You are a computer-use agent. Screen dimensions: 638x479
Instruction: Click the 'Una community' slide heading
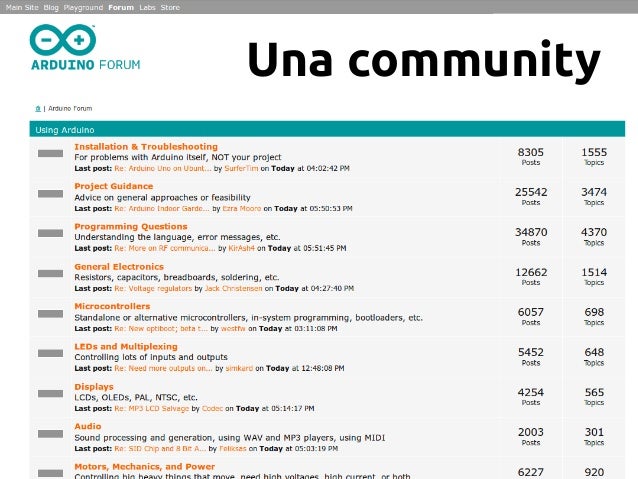point(423,60)
